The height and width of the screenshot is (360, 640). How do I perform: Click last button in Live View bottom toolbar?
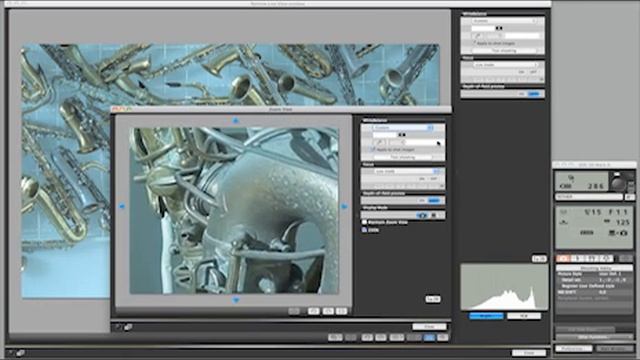[442, 337]
